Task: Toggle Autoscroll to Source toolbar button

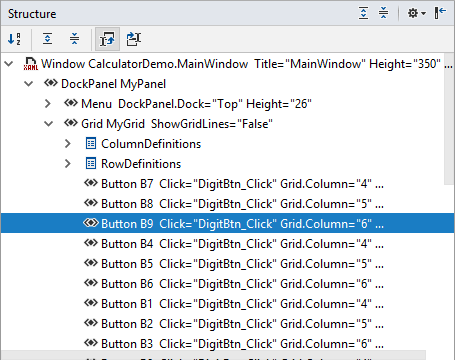Action: [x=107, y=39]
